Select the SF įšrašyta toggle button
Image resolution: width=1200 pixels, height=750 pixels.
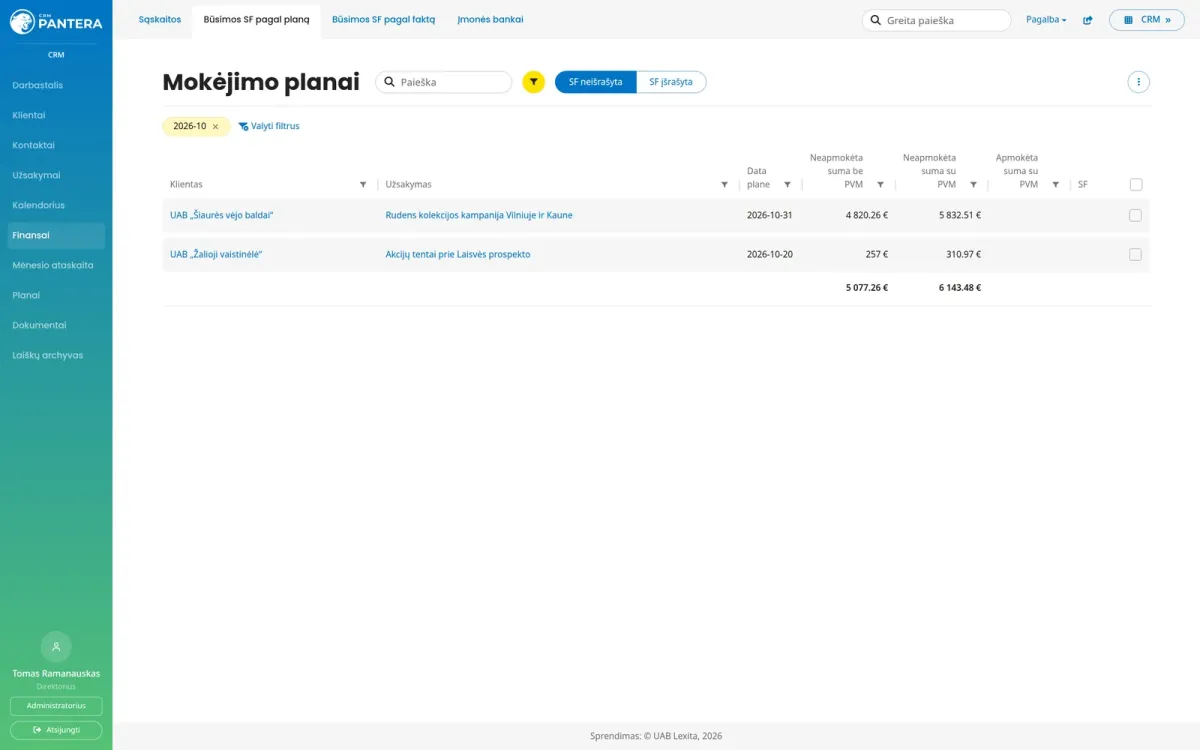(671, 82)
